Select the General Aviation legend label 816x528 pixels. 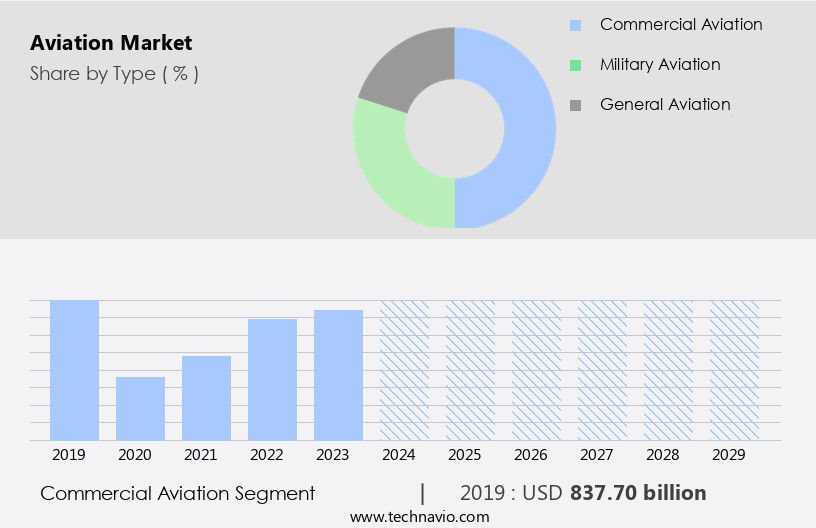coord(664,104)
